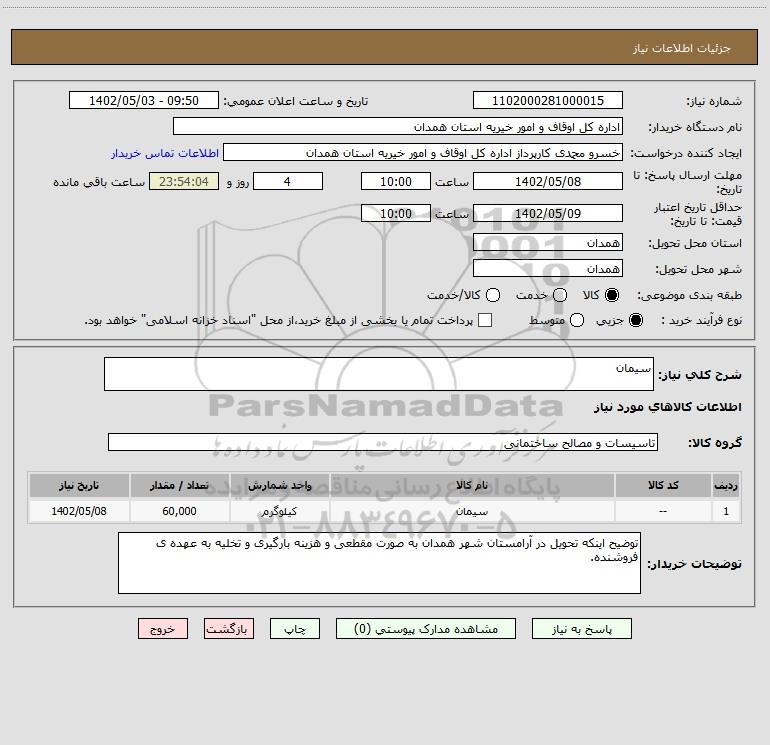Click the ایجاد کننده درخواست field

click(x=423, y=152)
